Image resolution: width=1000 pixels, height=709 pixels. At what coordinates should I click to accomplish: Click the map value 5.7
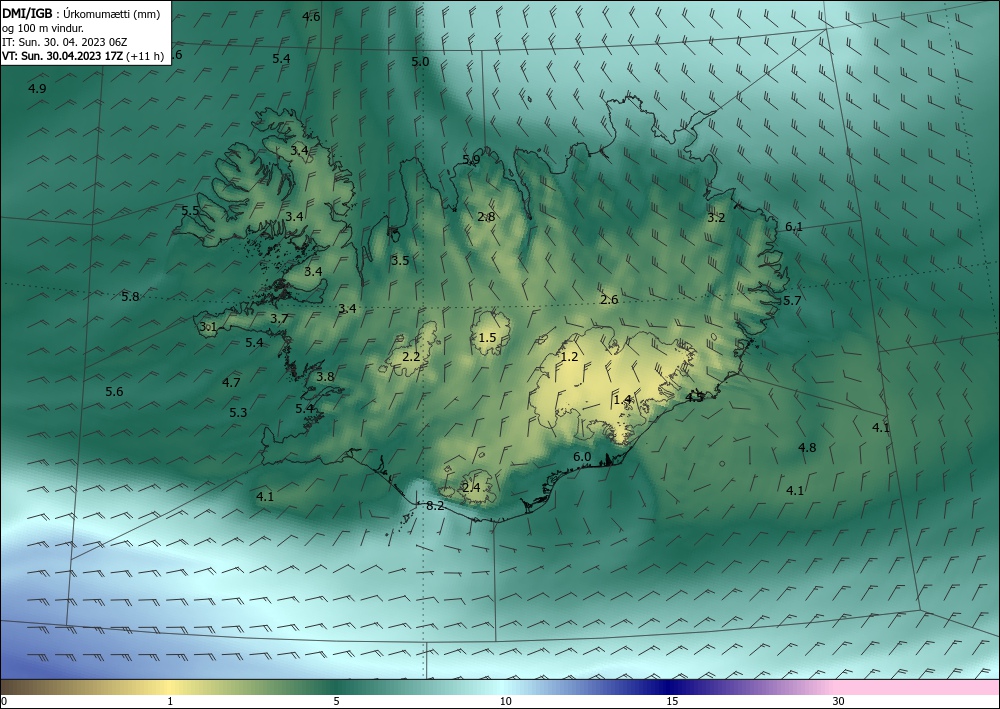click(x=793, y=300)
